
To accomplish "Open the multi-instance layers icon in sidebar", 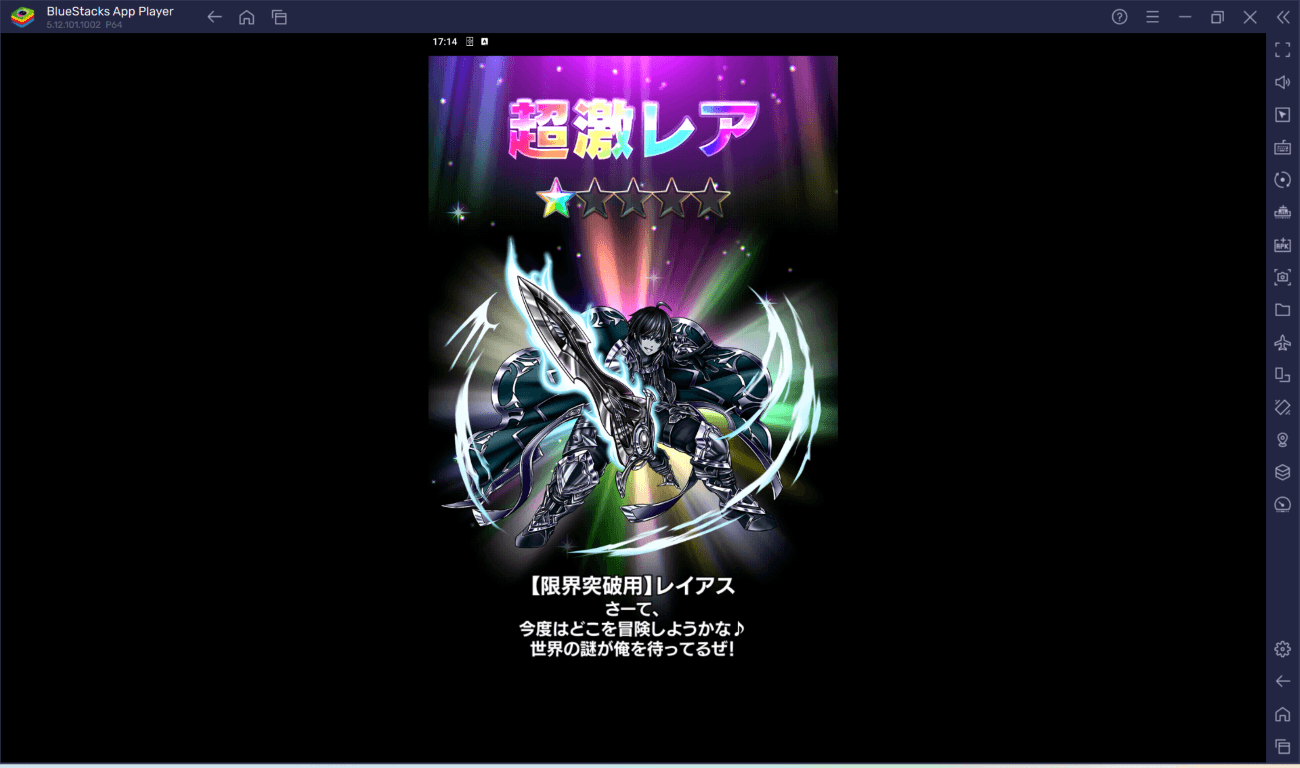I will [x=1283, y=472].
